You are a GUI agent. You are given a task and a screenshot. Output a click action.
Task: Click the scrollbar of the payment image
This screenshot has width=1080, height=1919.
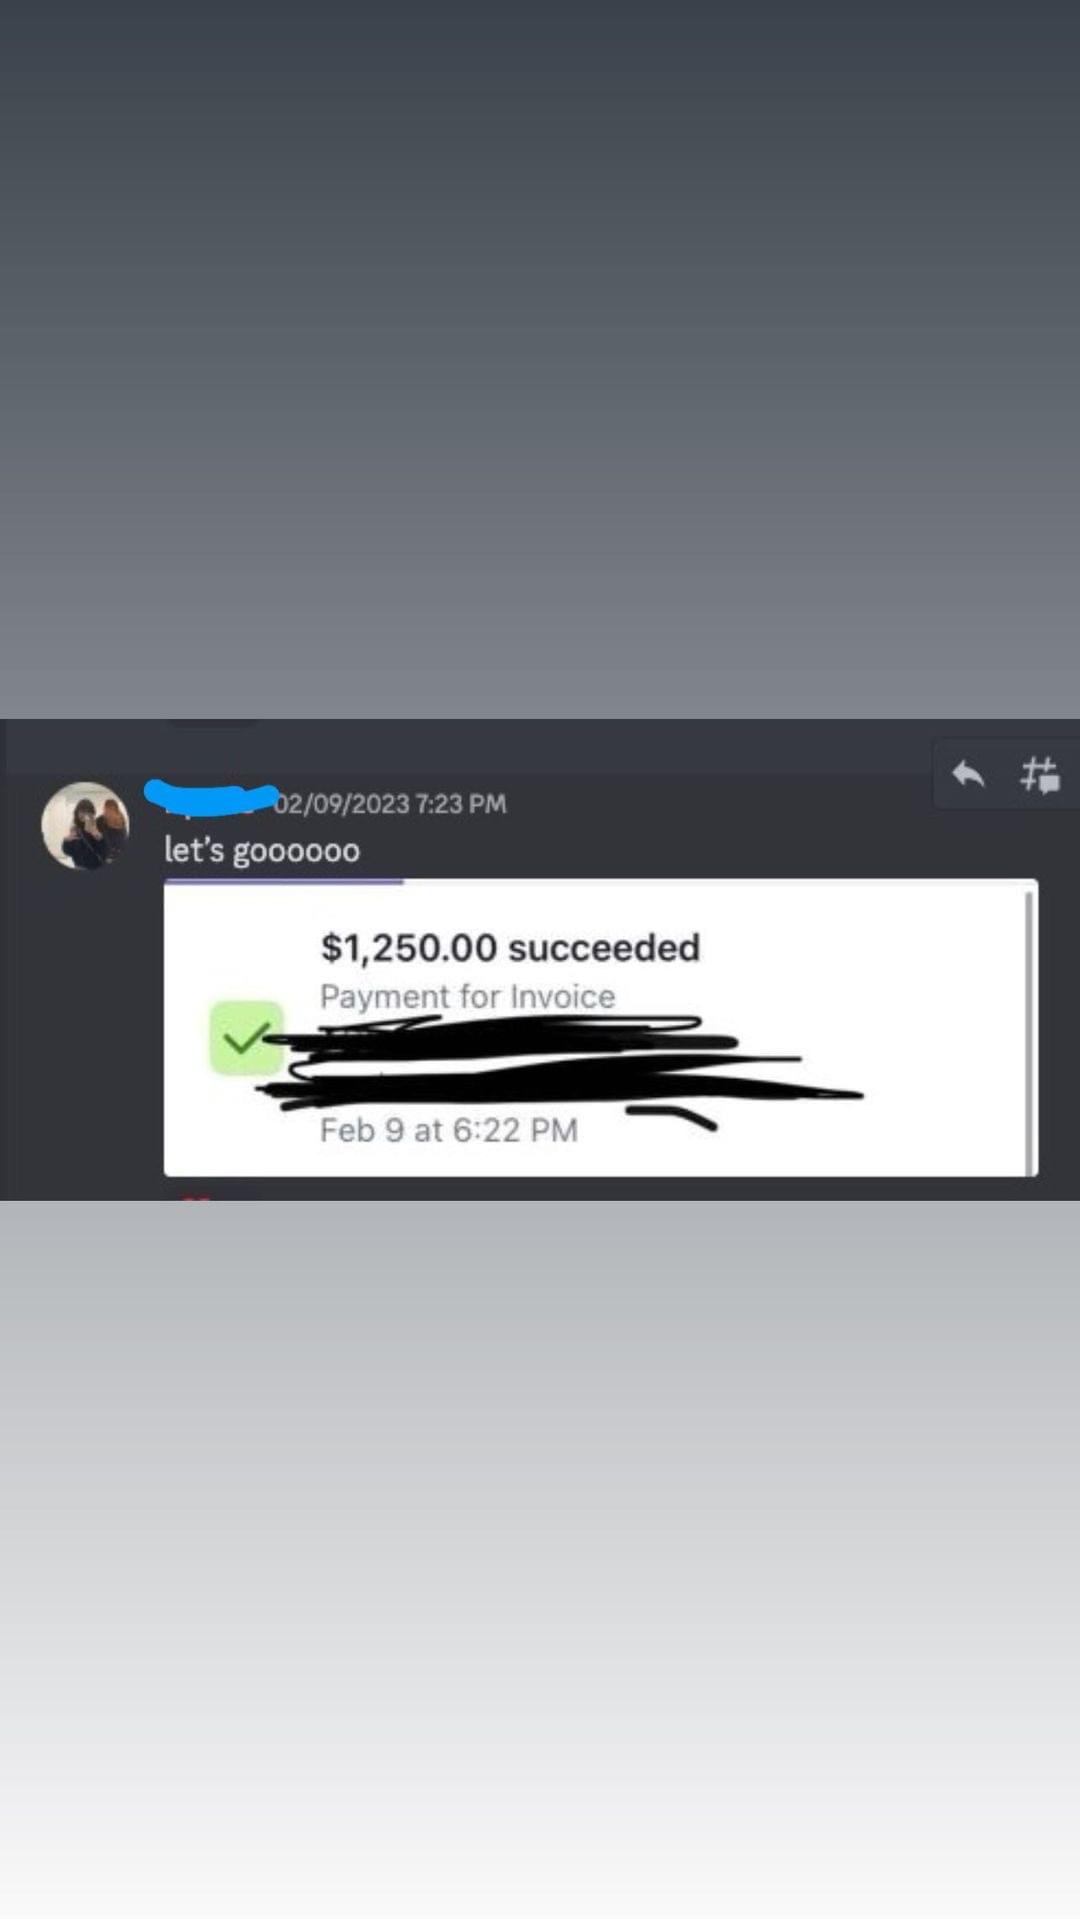tap(1029, 1030)
